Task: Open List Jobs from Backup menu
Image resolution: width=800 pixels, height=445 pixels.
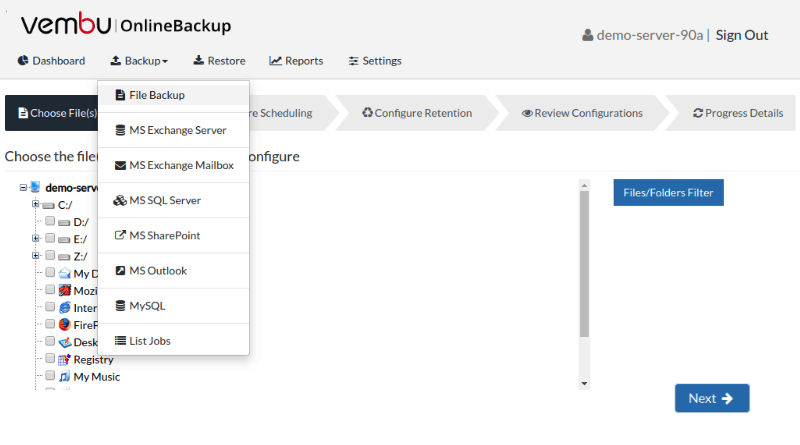Action: (x=173, y=341)
